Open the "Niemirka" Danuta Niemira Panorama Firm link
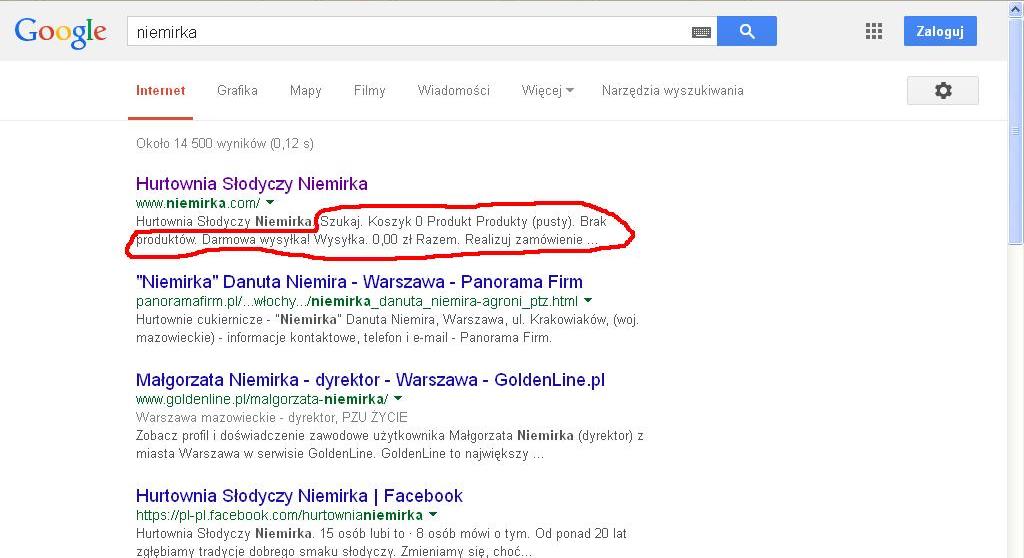 click(x=359, y=282)
